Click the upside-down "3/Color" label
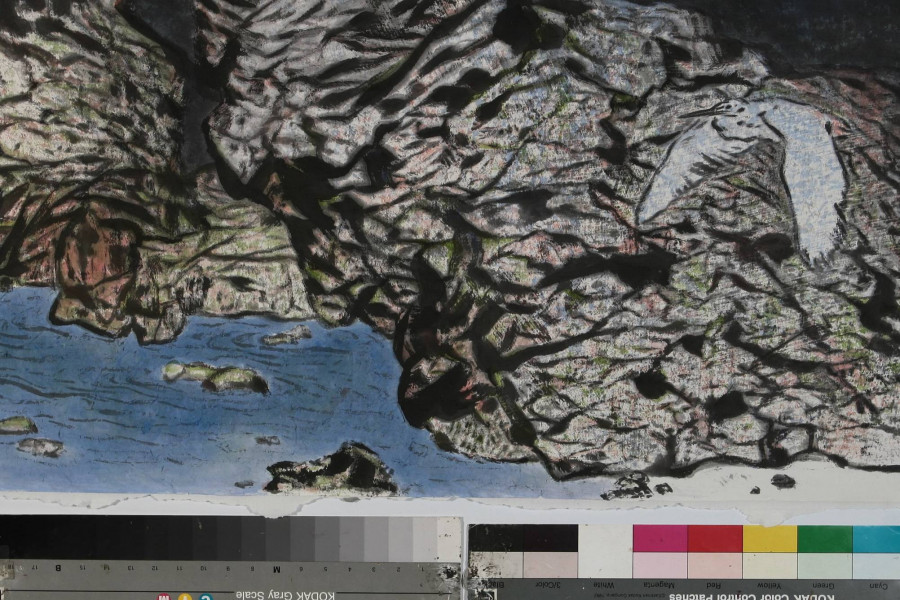 pyautogui.click(x=547, y=585)
